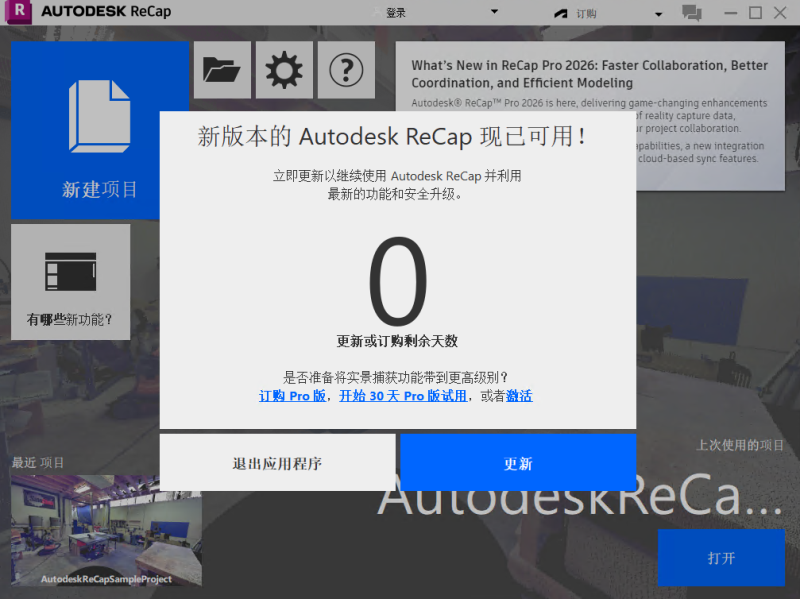Open a project with the folder icon
The image size is (800, 599).
pos(221,70)
